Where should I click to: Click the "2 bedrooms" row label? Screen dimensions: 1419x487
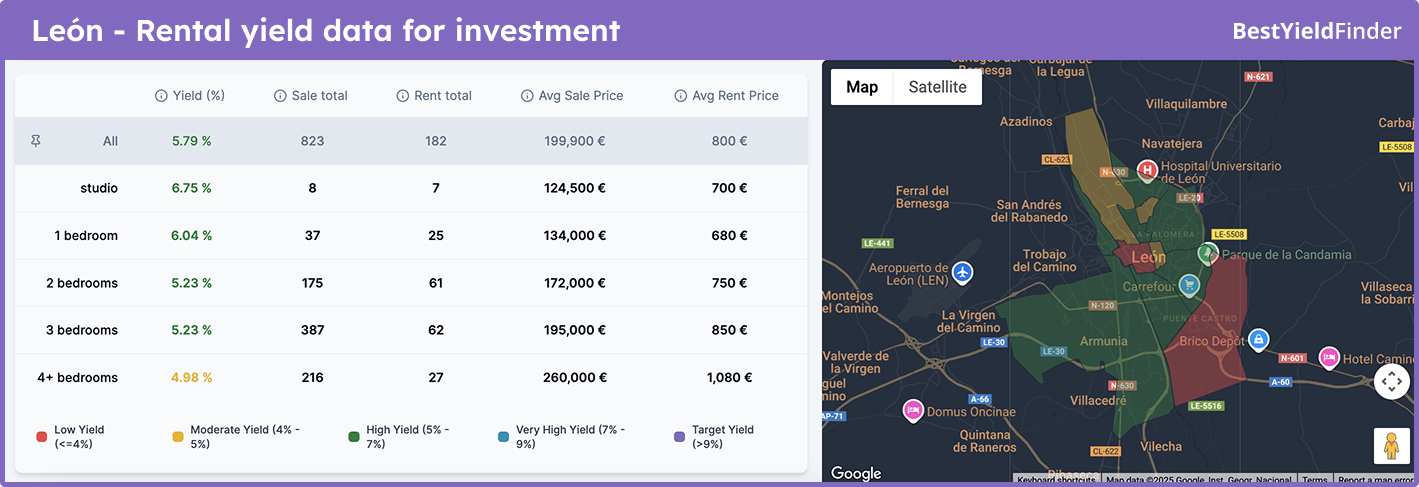[x=82, y=283]
